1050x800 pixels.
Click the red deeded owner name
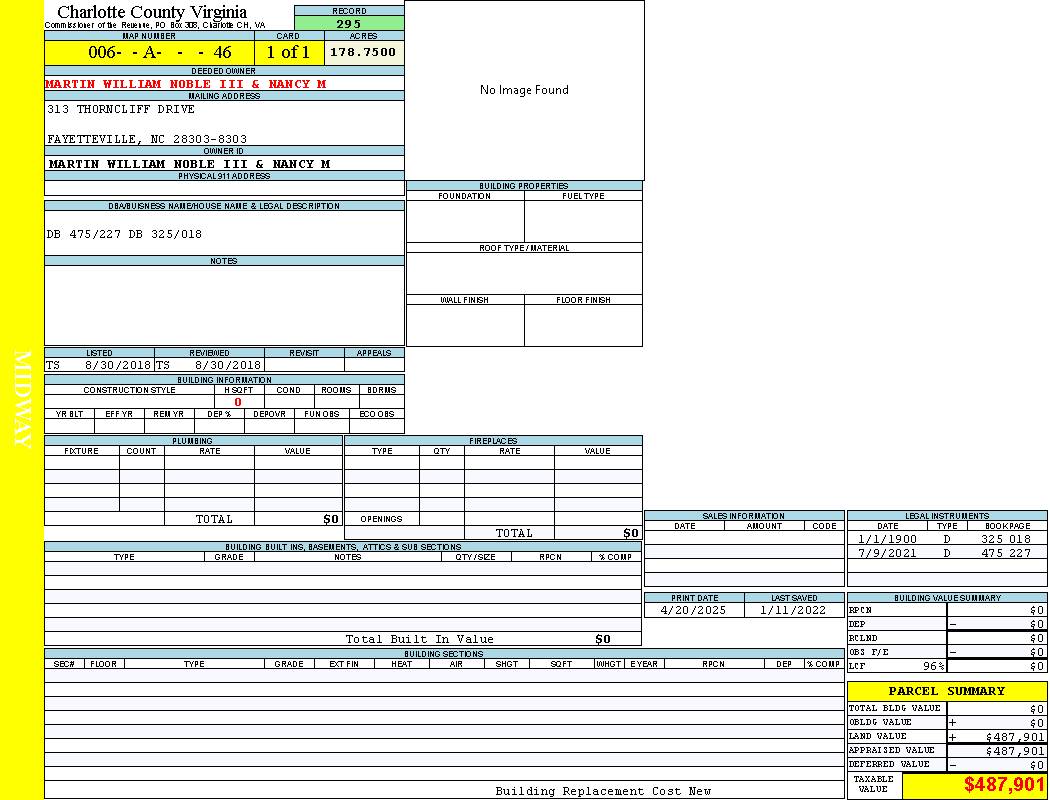pos(186,85)
